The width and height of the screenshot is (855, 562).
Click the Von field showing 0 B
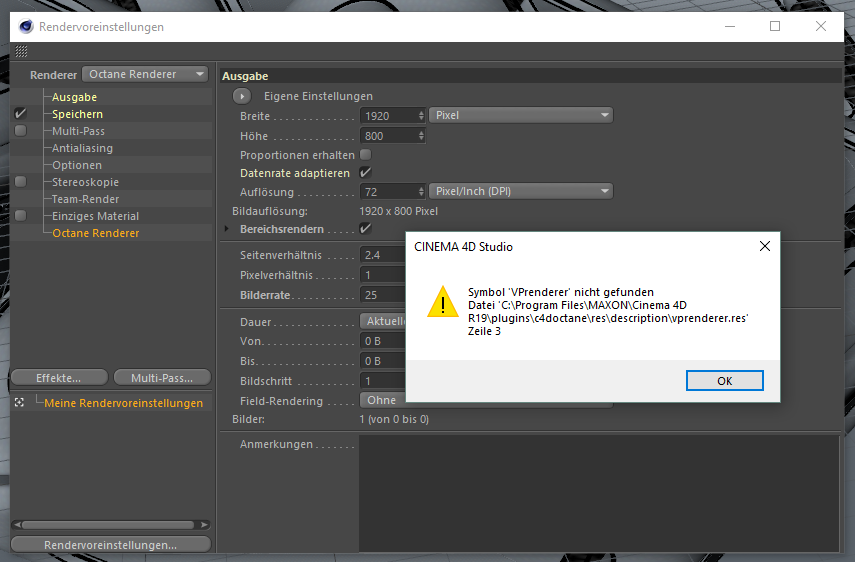tap(383, 341)
